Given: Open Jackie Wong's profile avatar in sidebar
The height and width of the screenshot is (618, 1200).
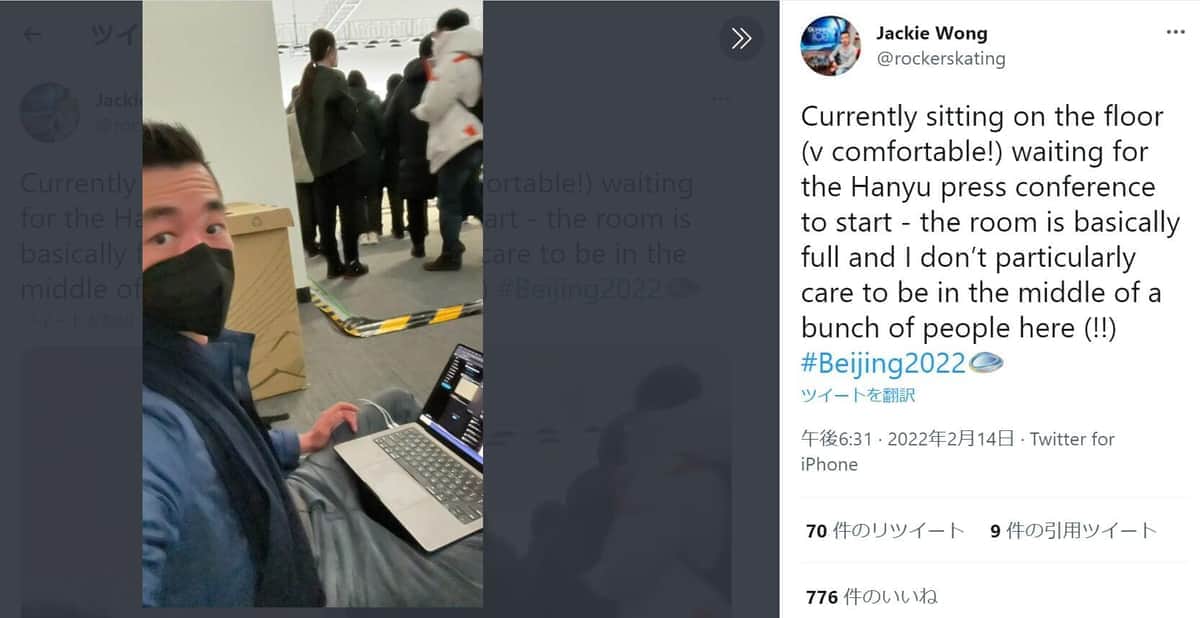Looking at the screenshot, I should (830, 46).
